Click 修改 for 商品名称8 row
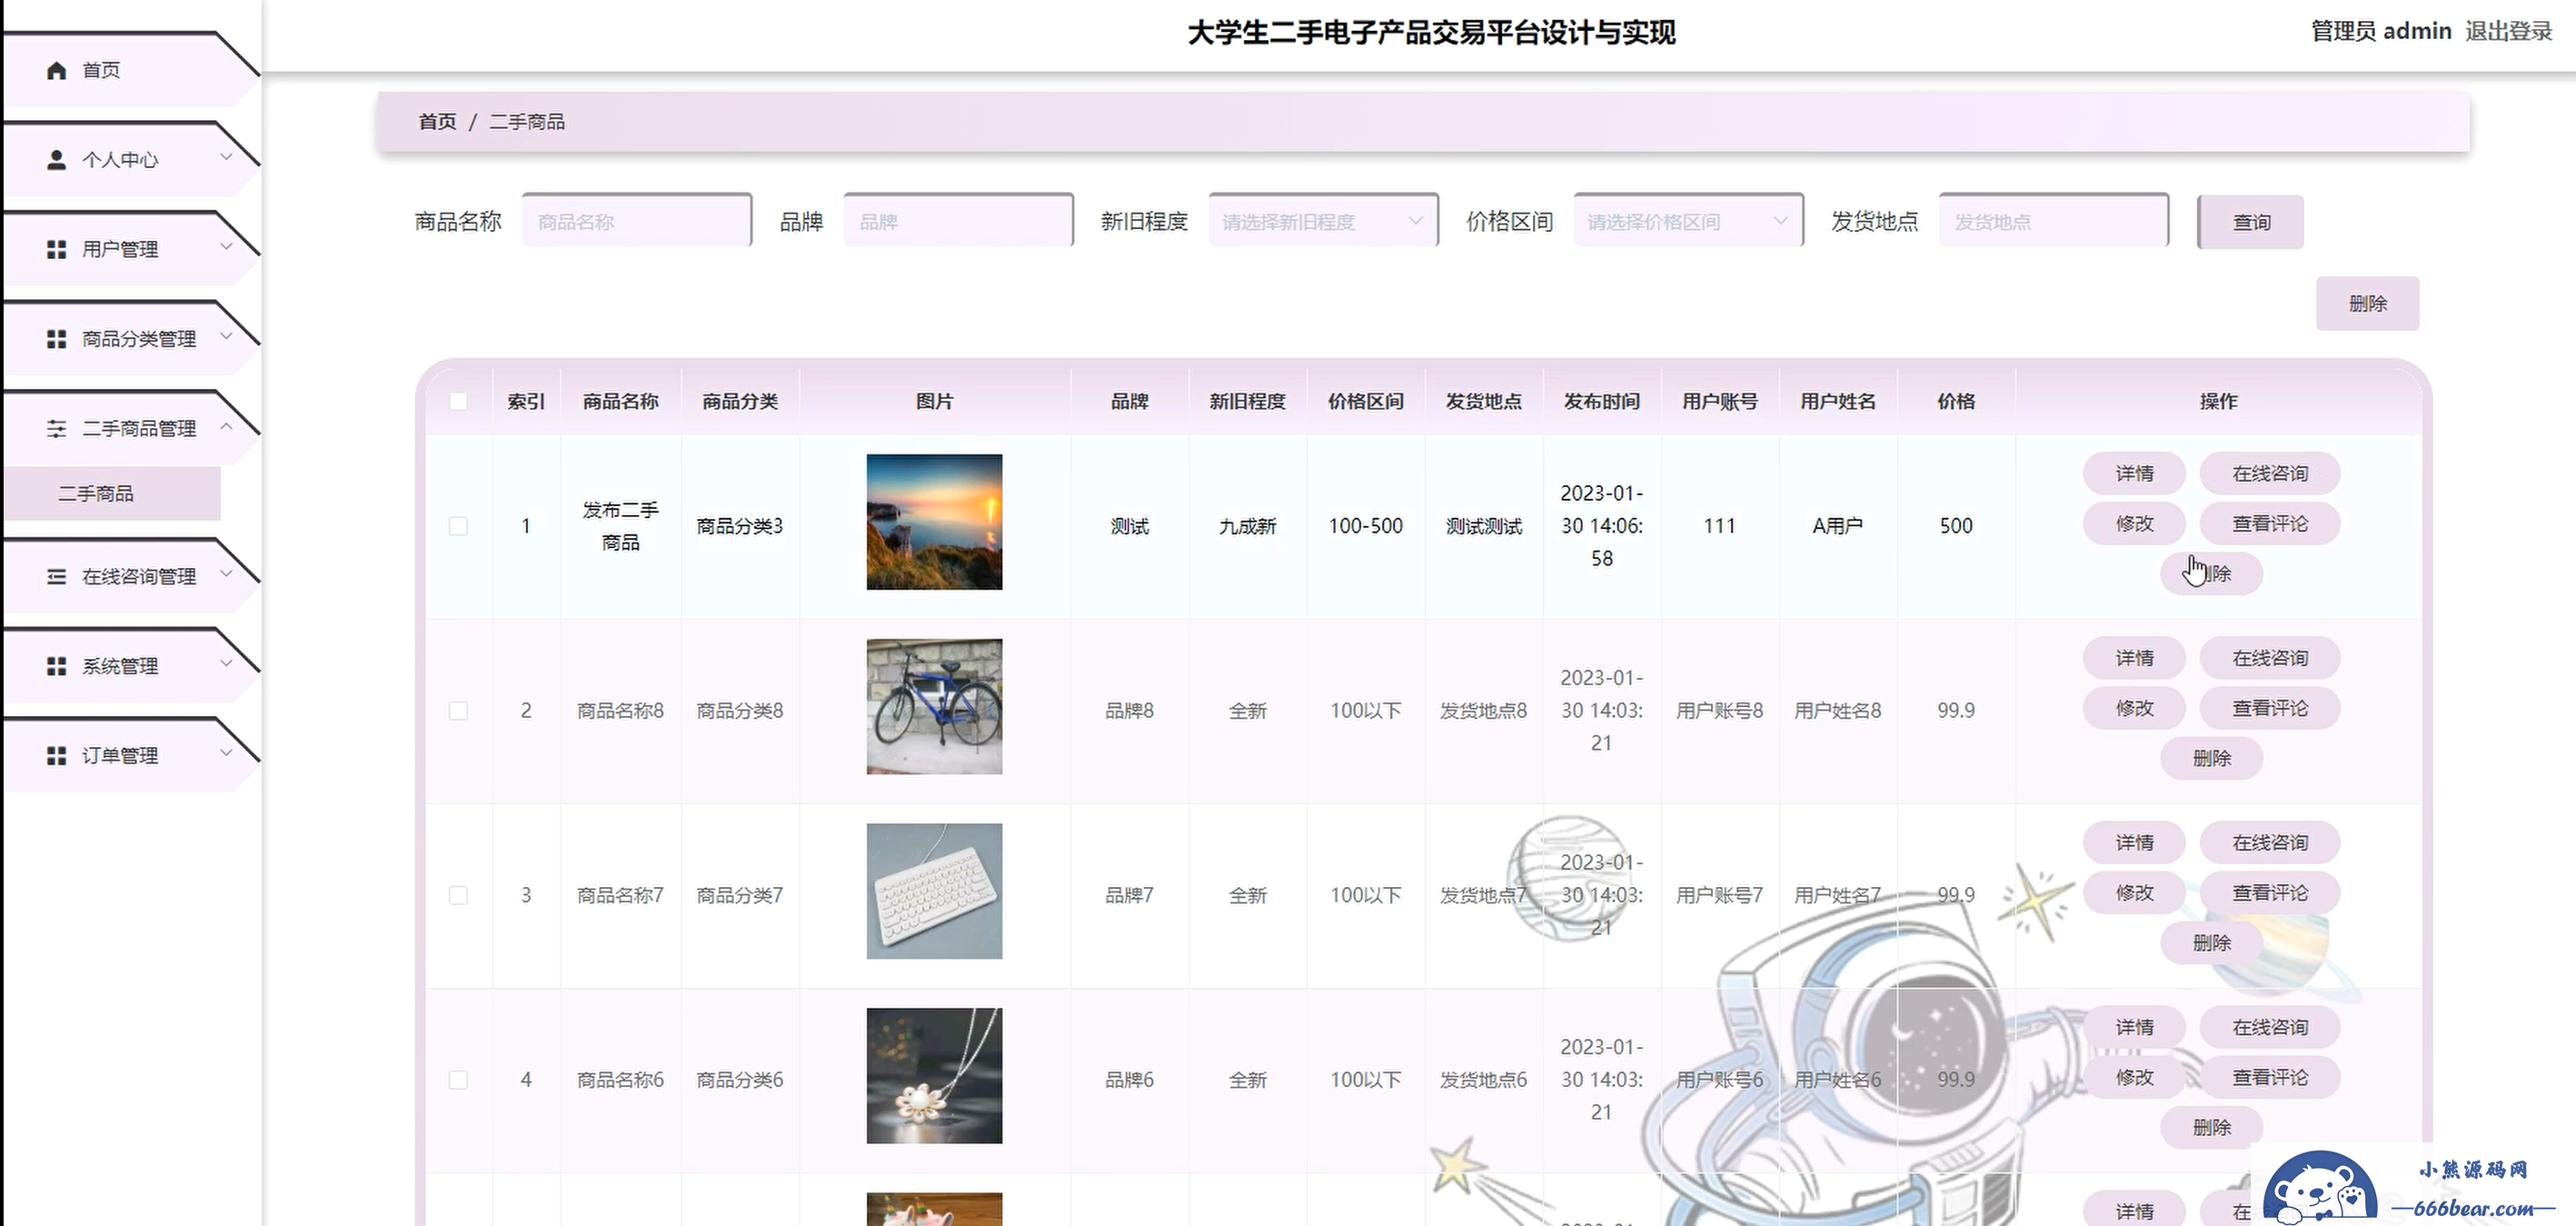 pyautogui.click(x=2135, y=708)
